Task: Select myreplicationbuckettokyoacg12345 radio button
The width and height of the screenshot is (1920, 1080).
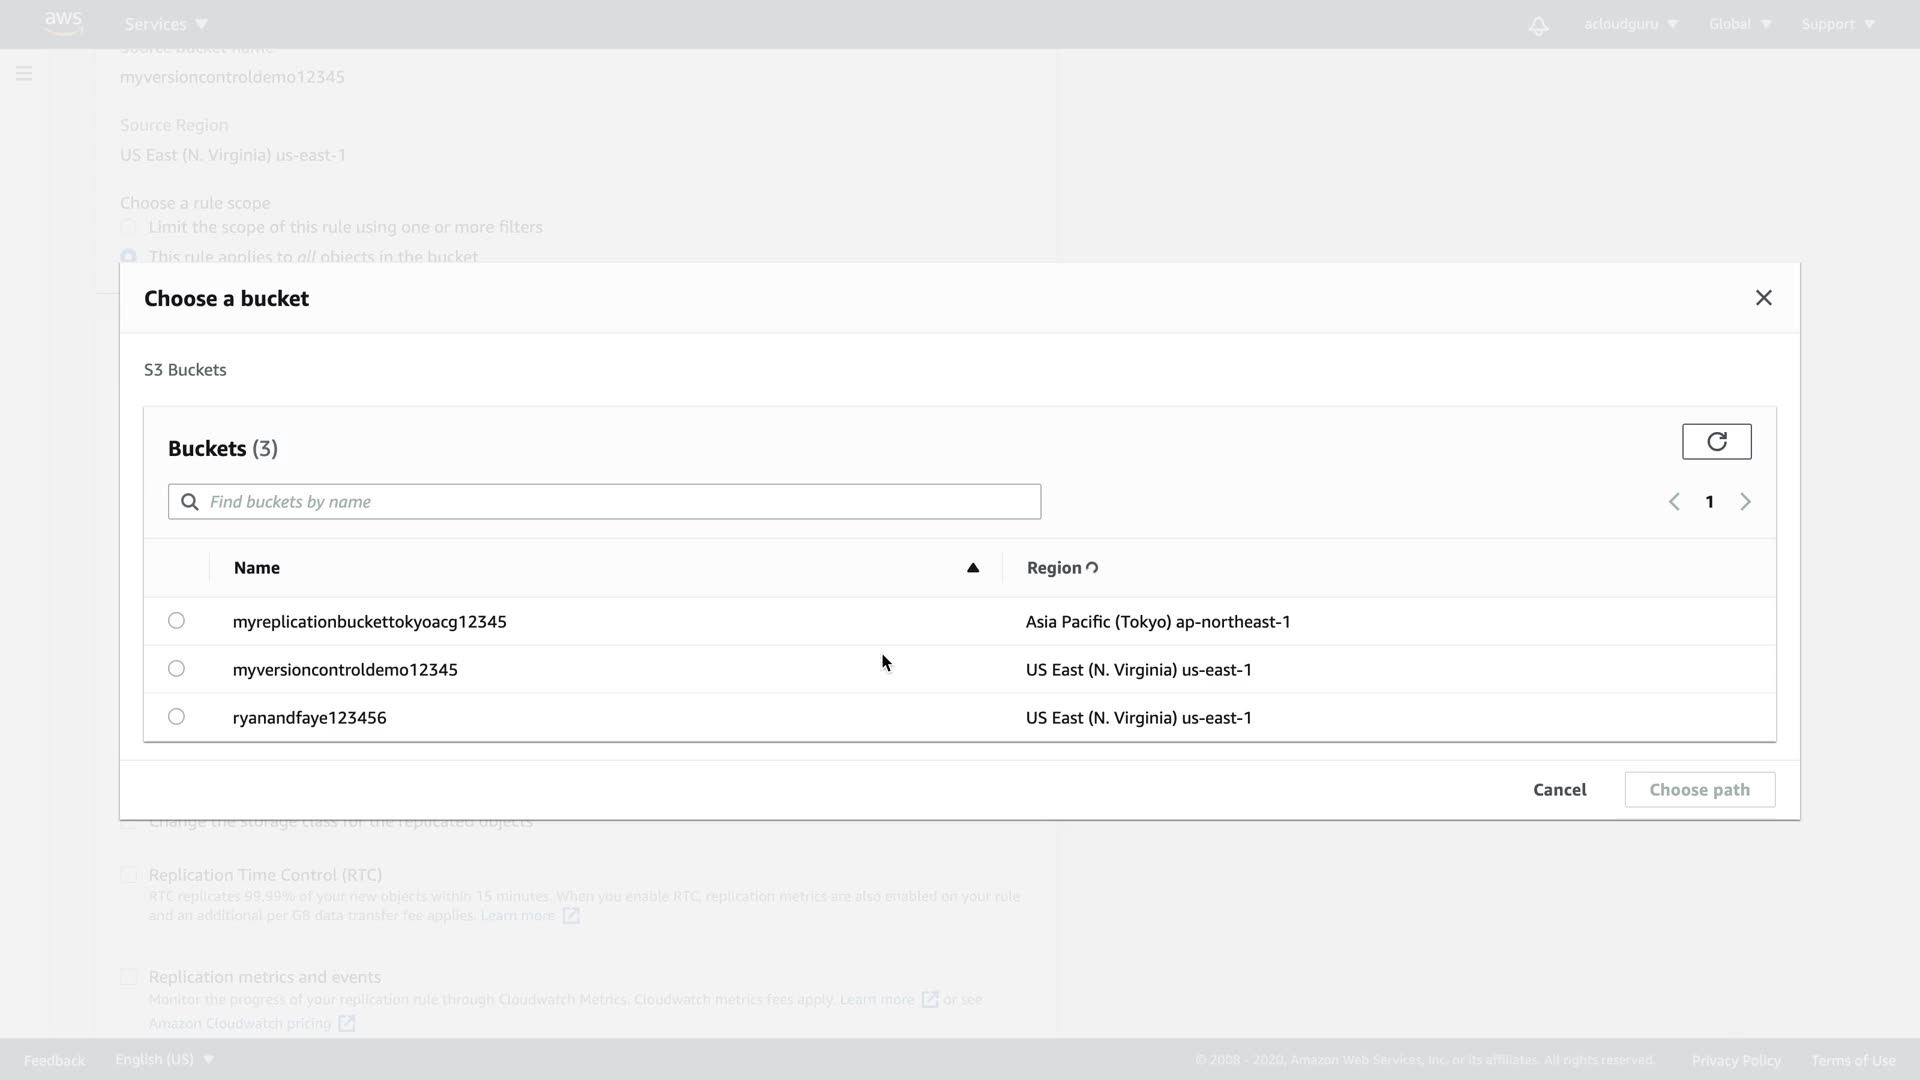Action: click(x=176, y=621)
